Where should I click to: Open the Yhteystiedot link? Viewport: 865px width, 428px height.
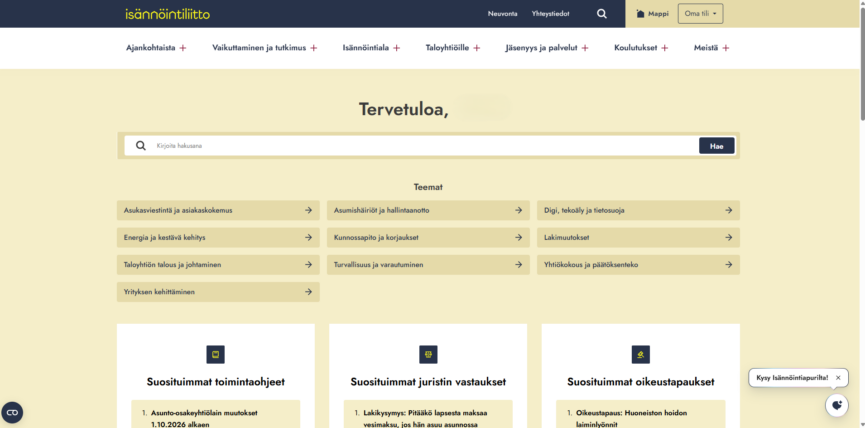click(x=551, y=14)
